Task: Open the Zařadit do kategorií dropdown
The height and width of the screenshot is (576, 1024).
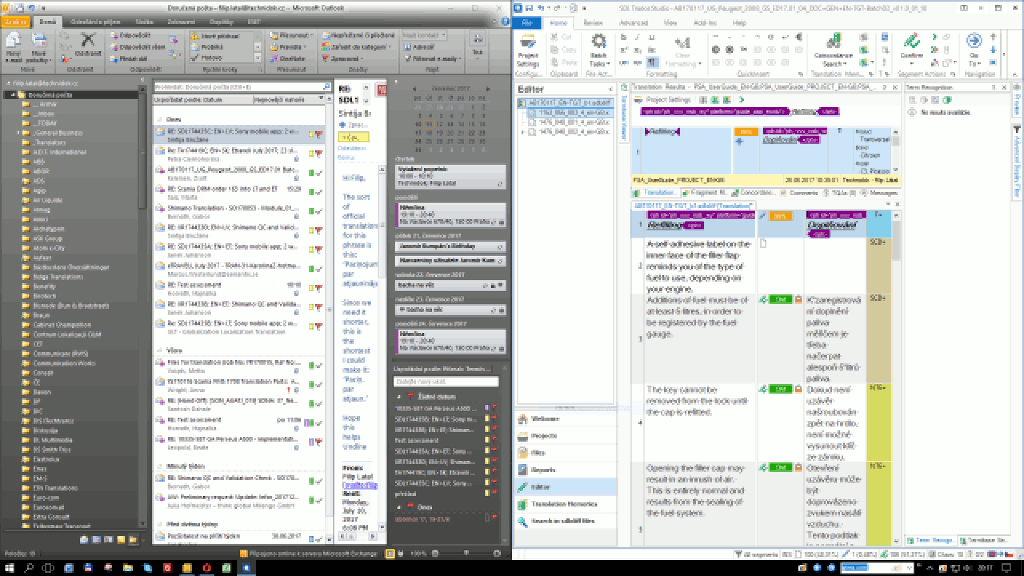Action: tap(358, 47)
